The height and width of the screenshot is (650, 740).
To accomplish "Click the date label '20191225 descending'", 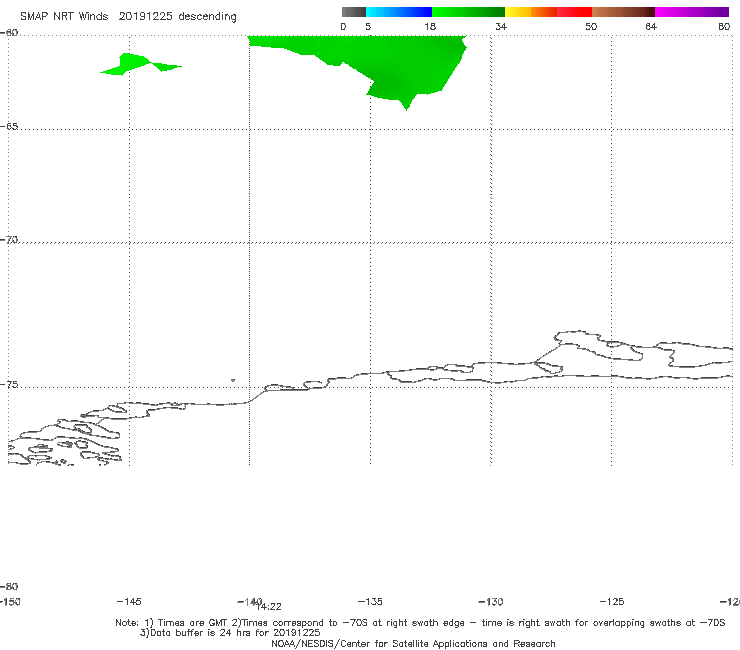I will coord(177,17).
